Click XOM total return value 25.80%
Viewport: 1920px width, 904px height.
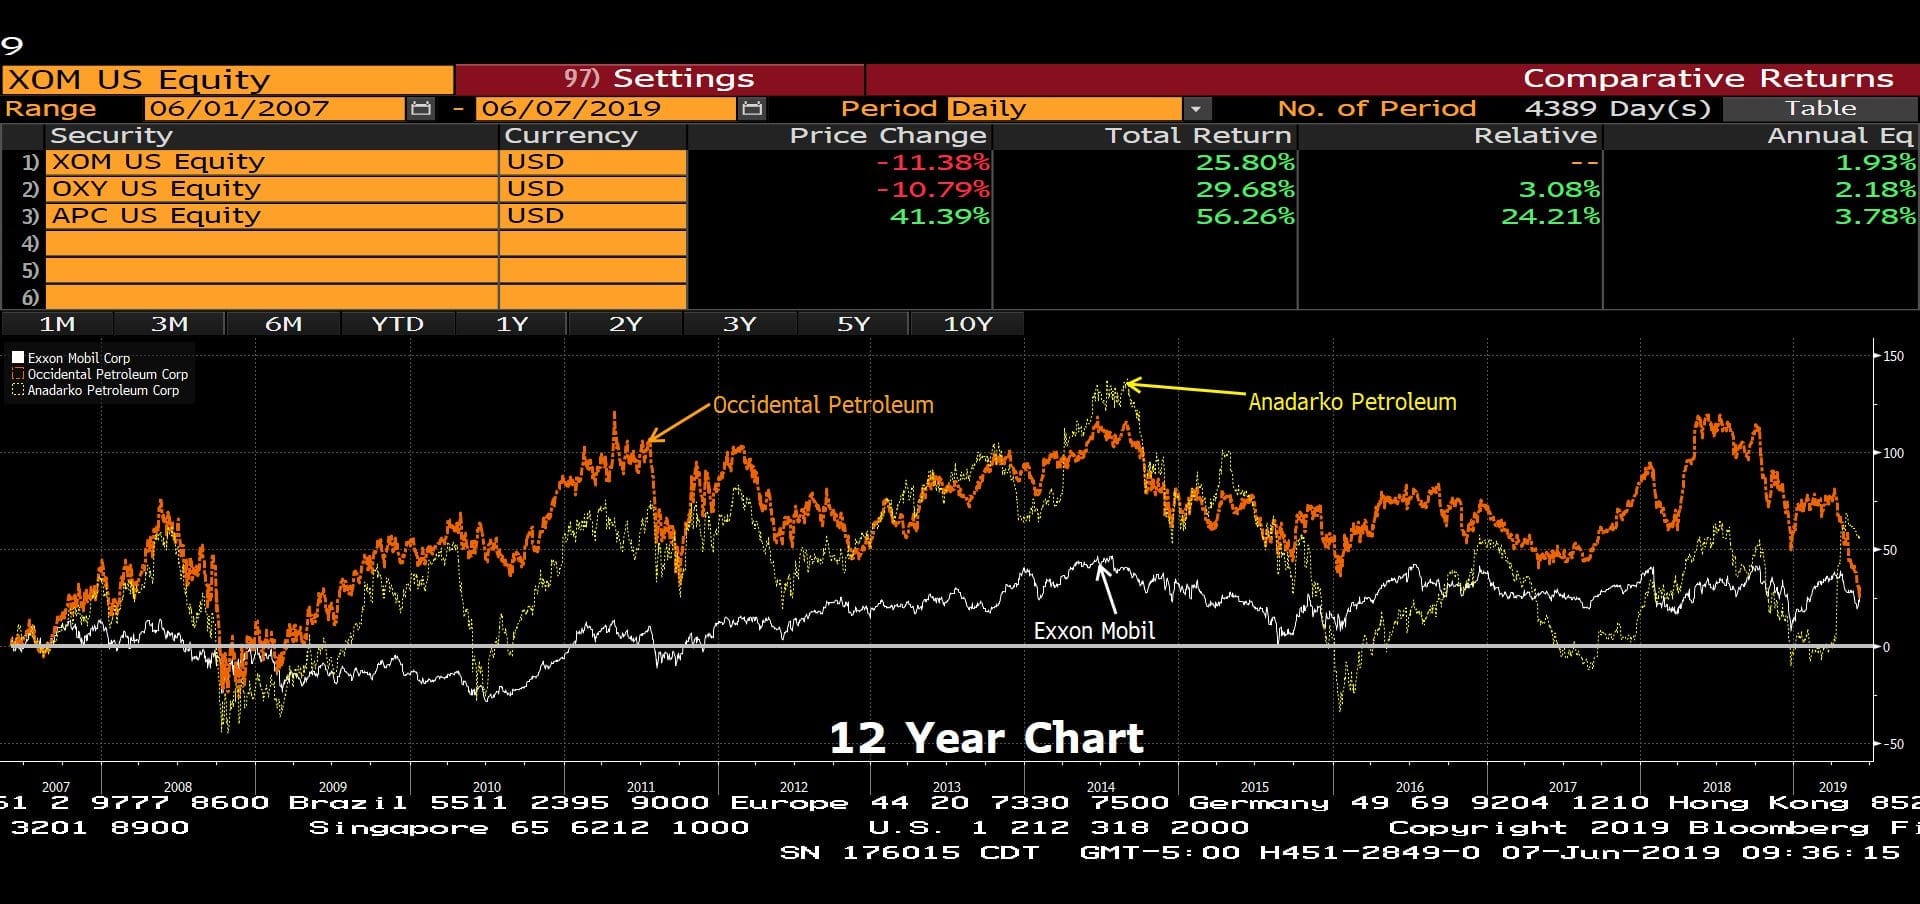[1245, 162]
